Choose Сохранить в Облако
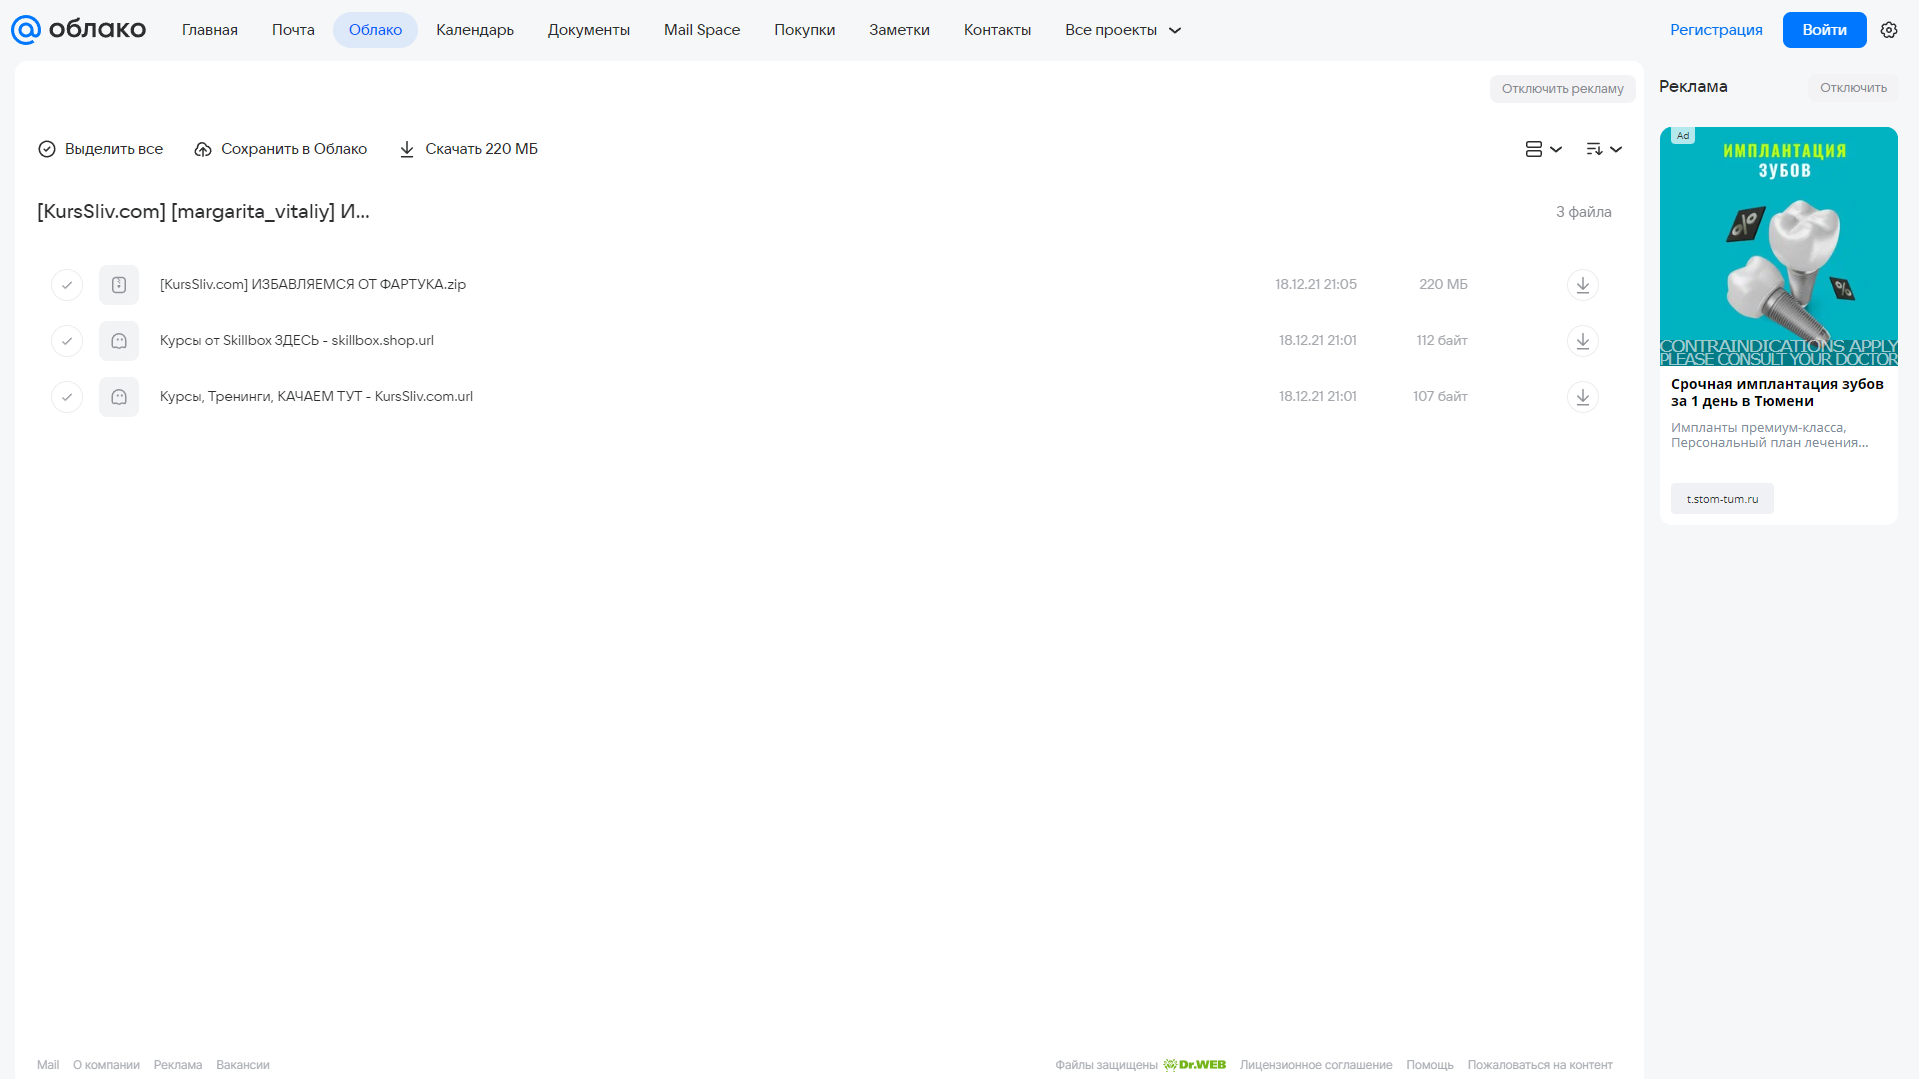The height and width of the screenshot is (1079, 1919). coord(281,149)
